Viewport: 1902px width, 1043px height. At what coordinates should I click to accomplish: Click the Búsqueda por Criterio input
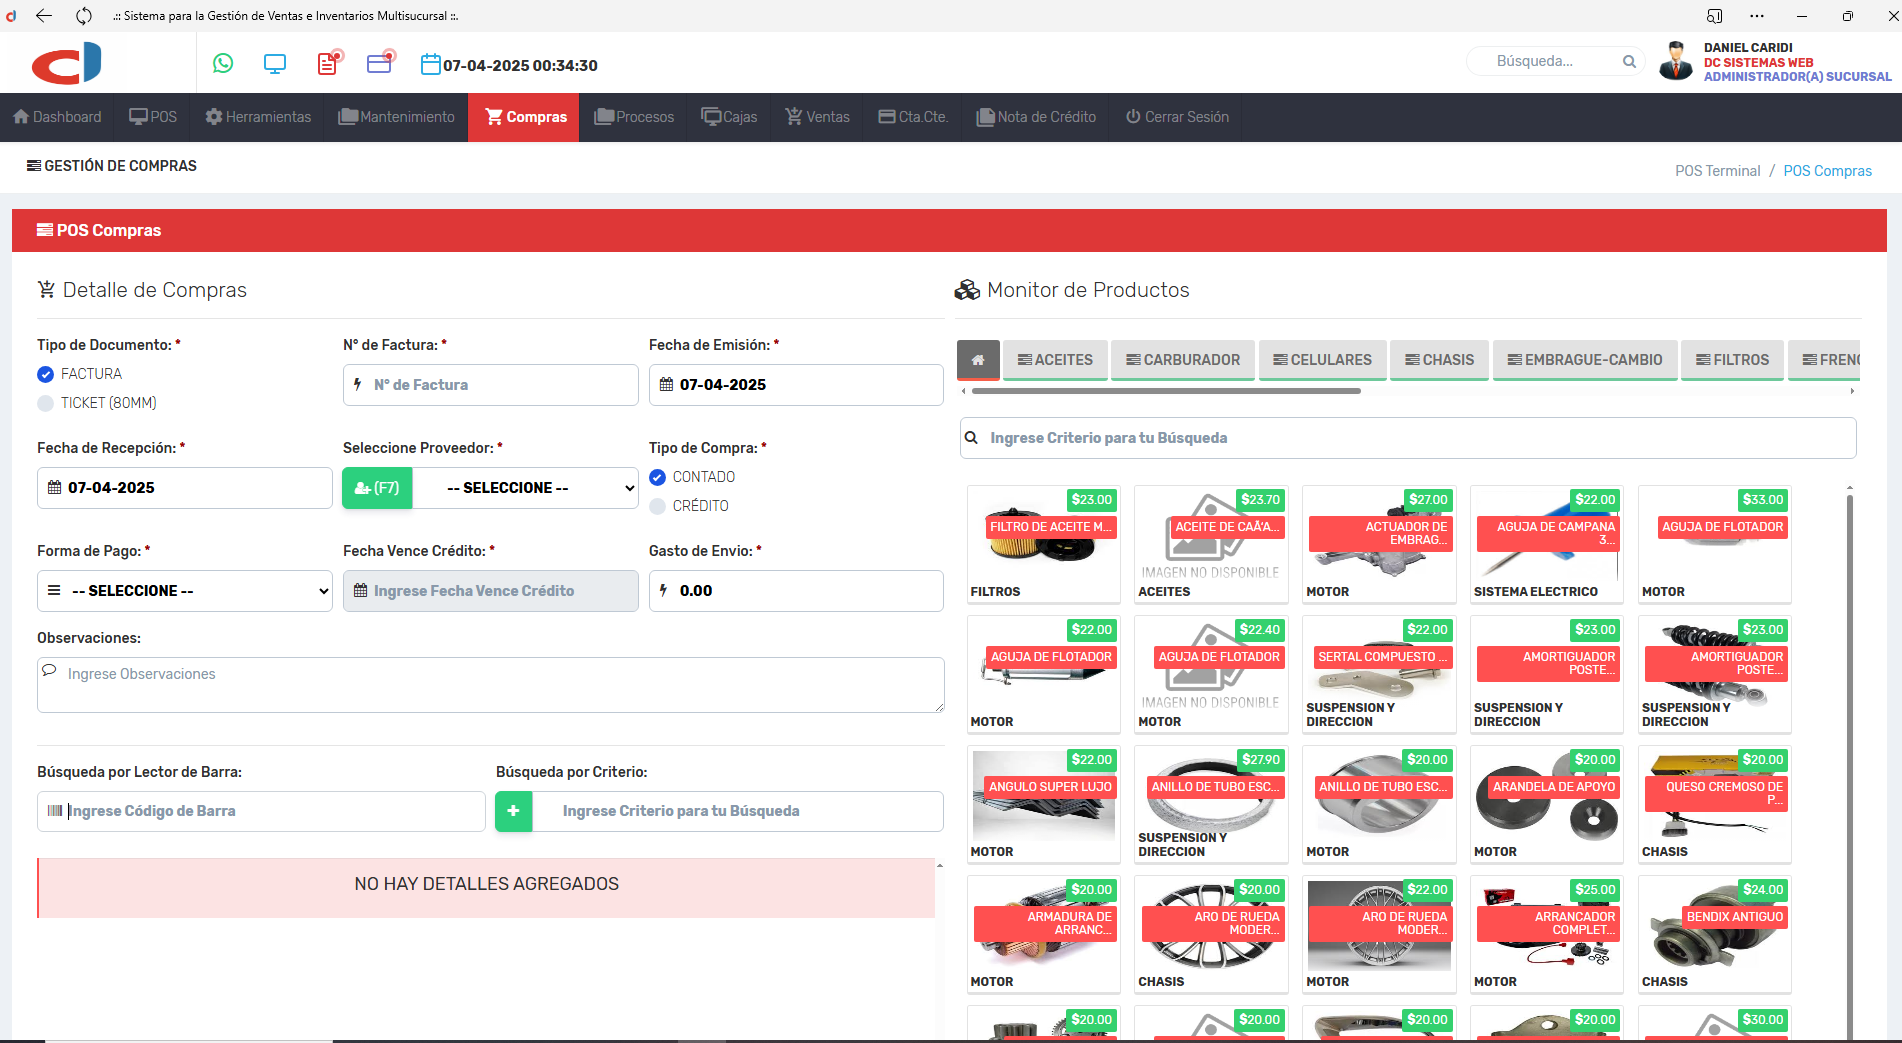tap(738, 811)
